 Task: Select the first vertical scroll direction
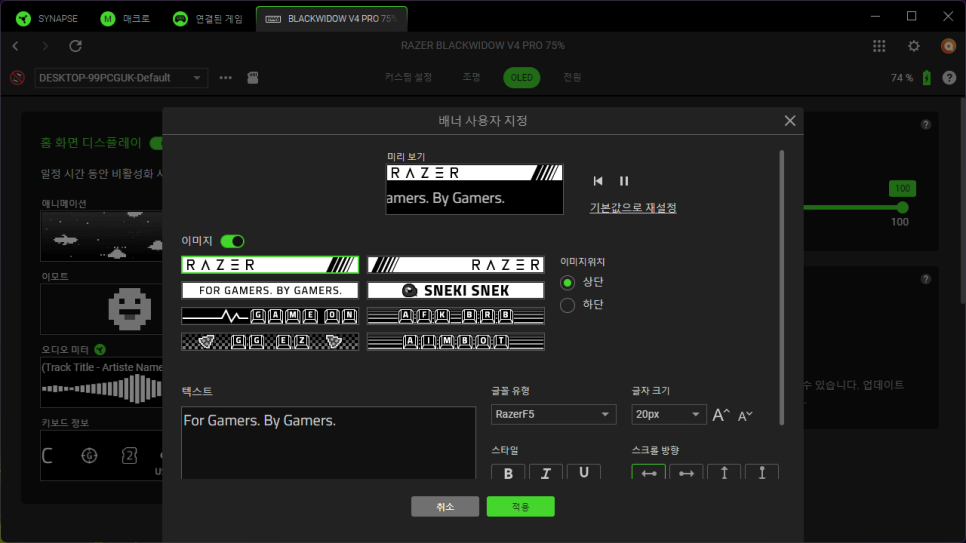724,473
